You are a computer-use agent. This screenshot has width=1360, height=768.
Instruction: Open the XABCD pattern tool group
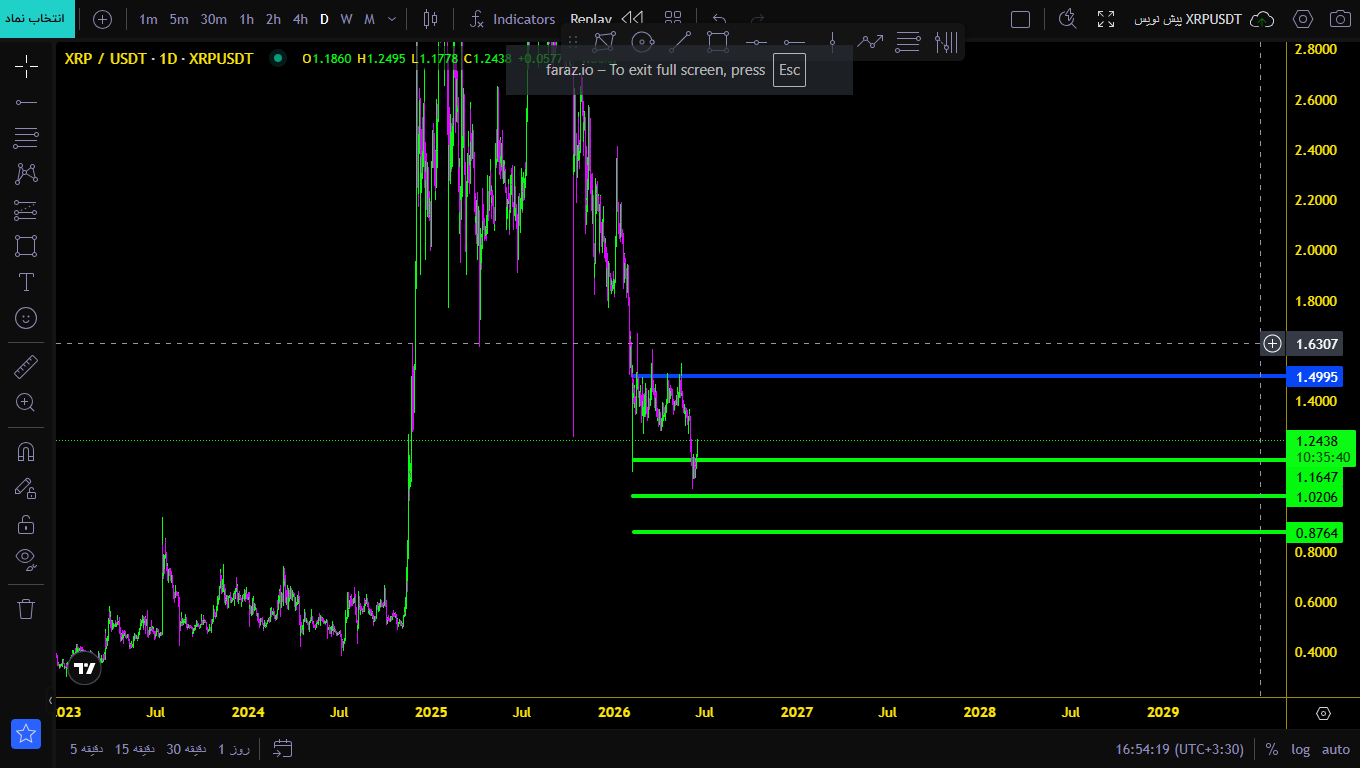pos(26,174)
